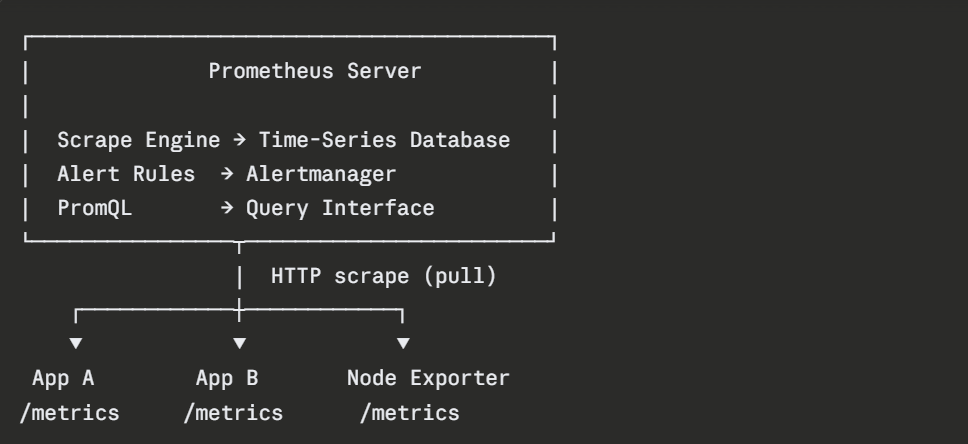Select the App B label
The height and width of the screenshot is (444, 968).
pos(233,379)
